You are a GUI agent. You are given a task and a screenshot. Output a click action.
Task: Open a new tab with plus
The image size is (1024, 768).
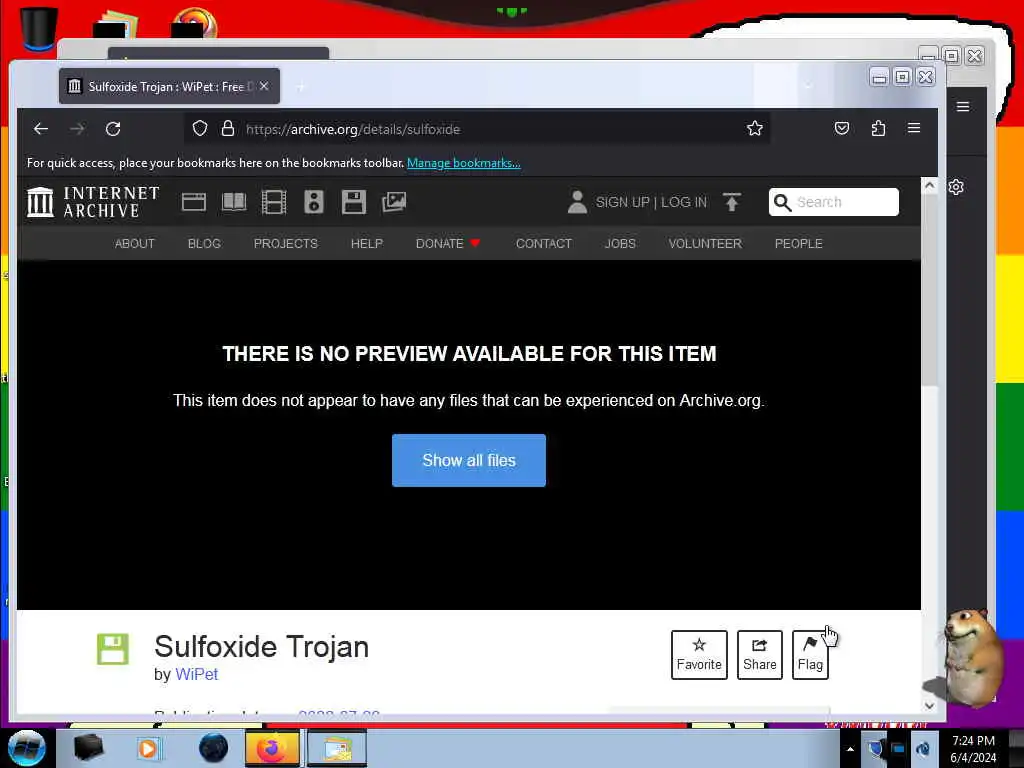point(300,86)
